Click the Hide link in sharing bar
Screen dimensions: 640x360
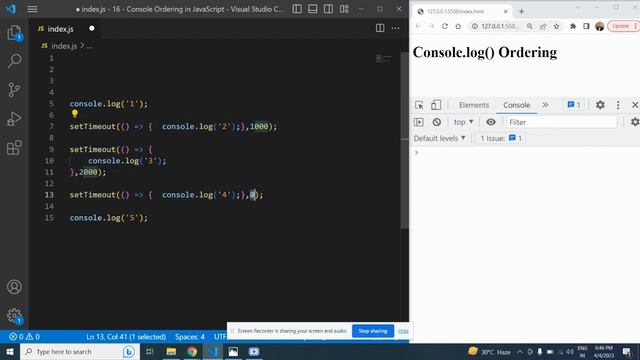pyautogui.click(x=403, y=331)
